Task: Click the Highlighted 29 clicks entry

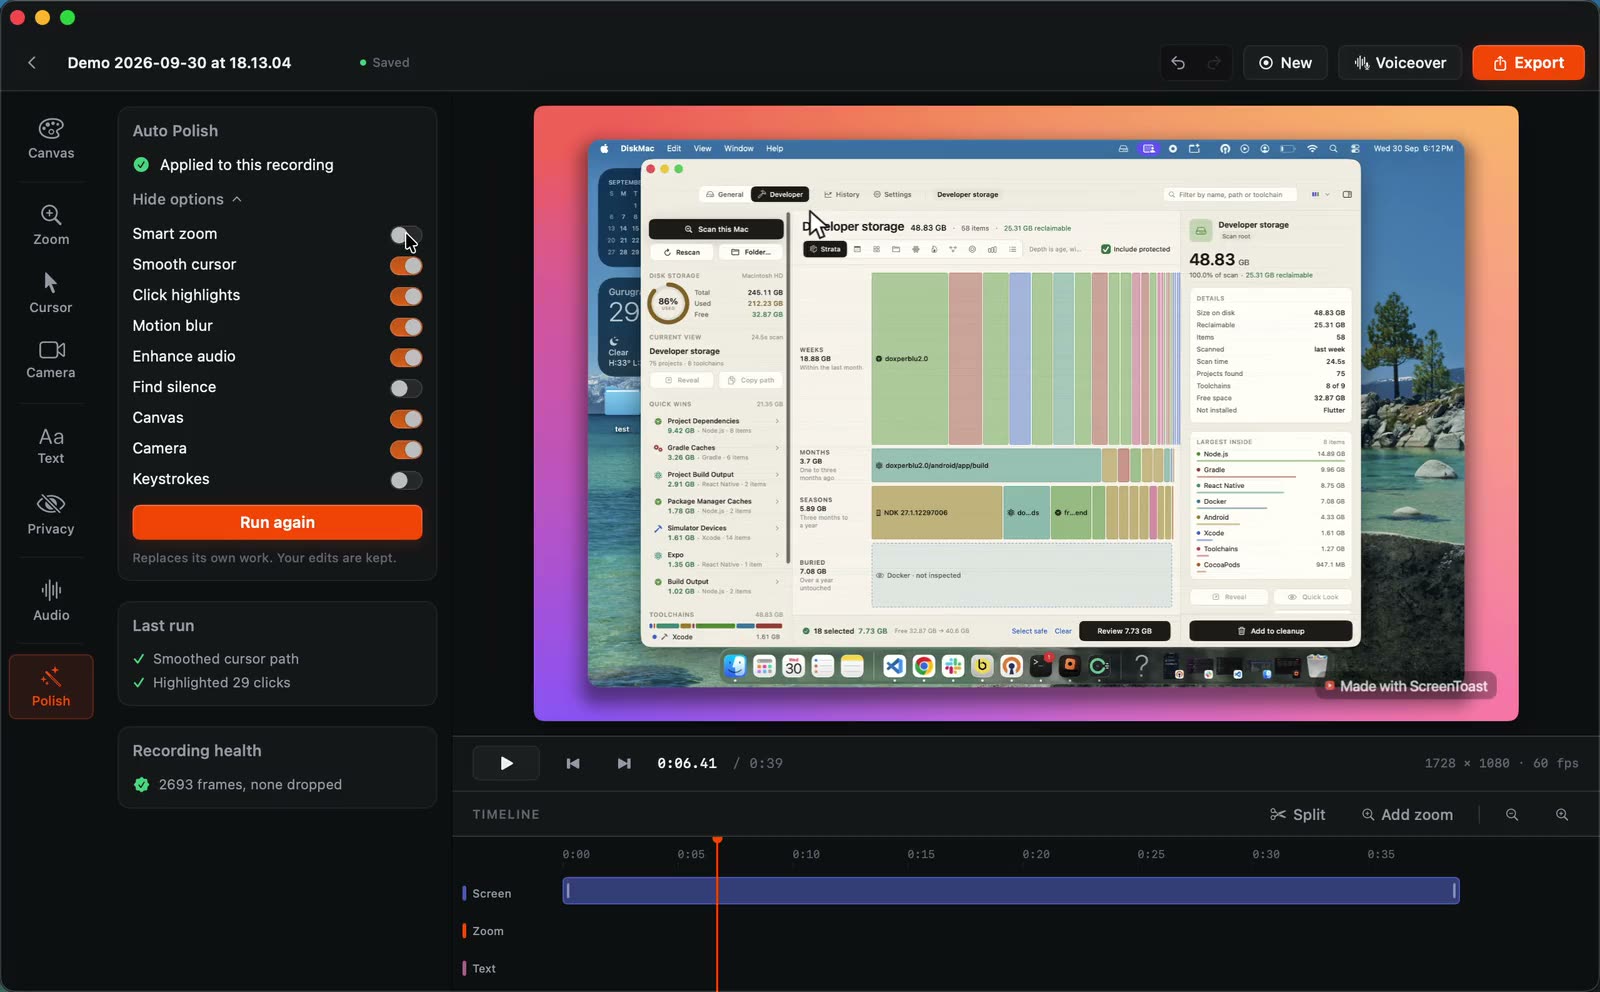Action: click(221, 683)
